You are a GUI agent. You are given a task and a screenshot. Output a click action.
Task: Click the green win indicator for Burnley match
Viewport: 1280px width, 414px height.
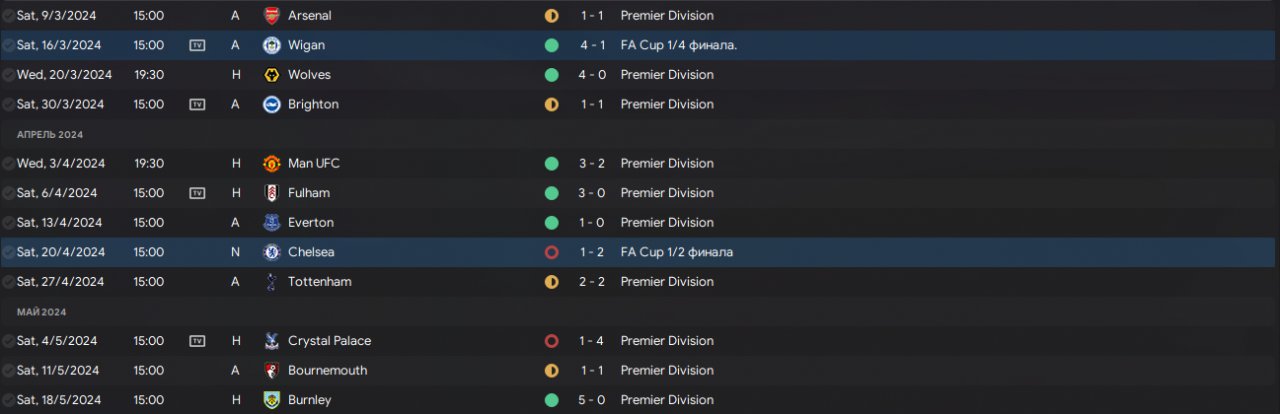551,400
